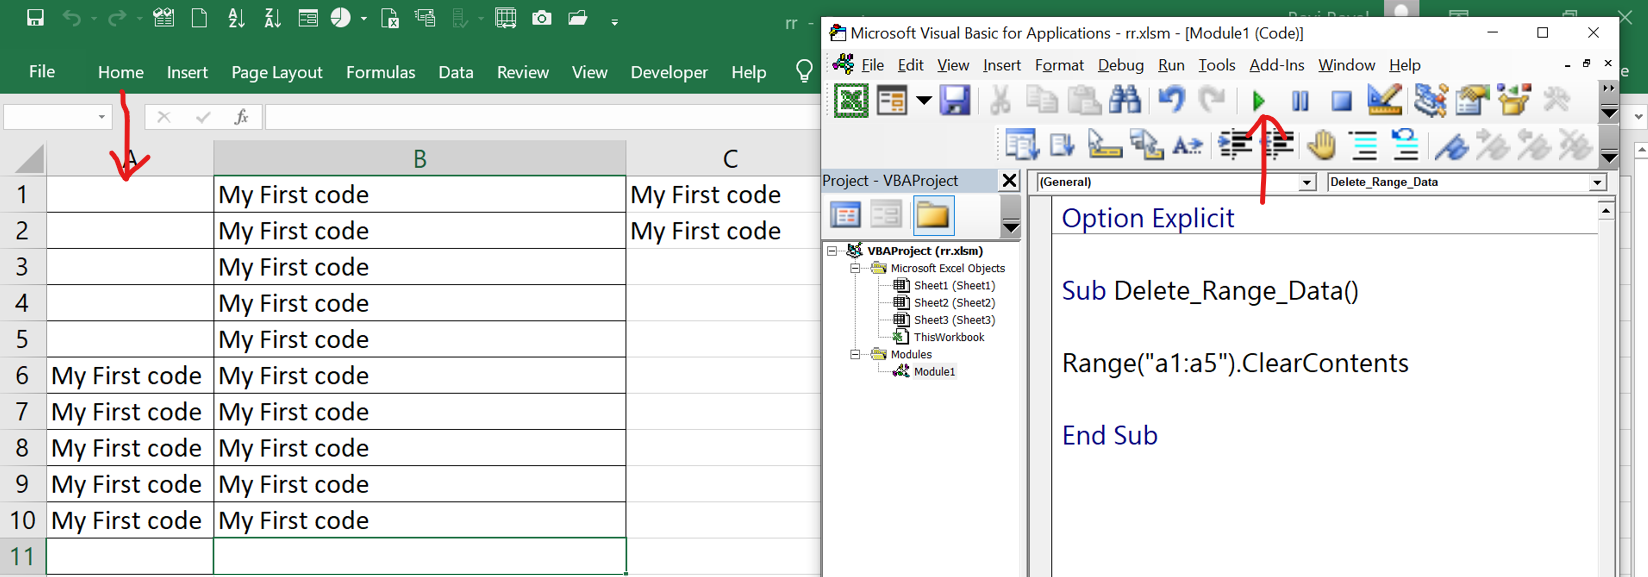Click View Code button in Project panel
Viewport: 1648px width, 577px height.
click(845, 215)
